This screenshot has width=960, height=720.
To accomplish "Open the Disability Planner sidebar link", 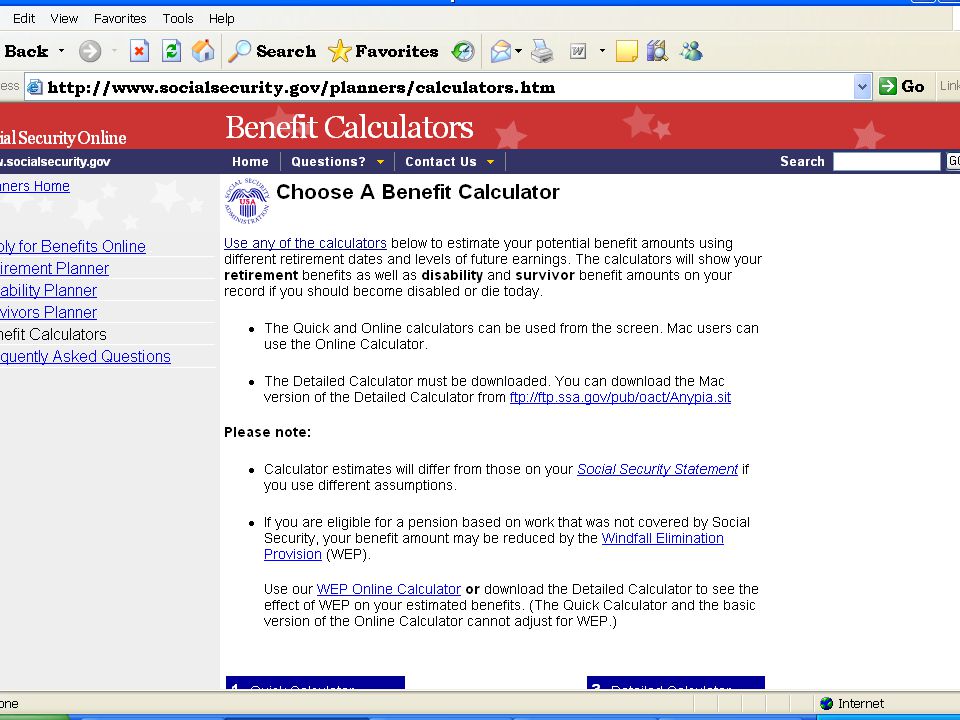I will click(48, 290).
